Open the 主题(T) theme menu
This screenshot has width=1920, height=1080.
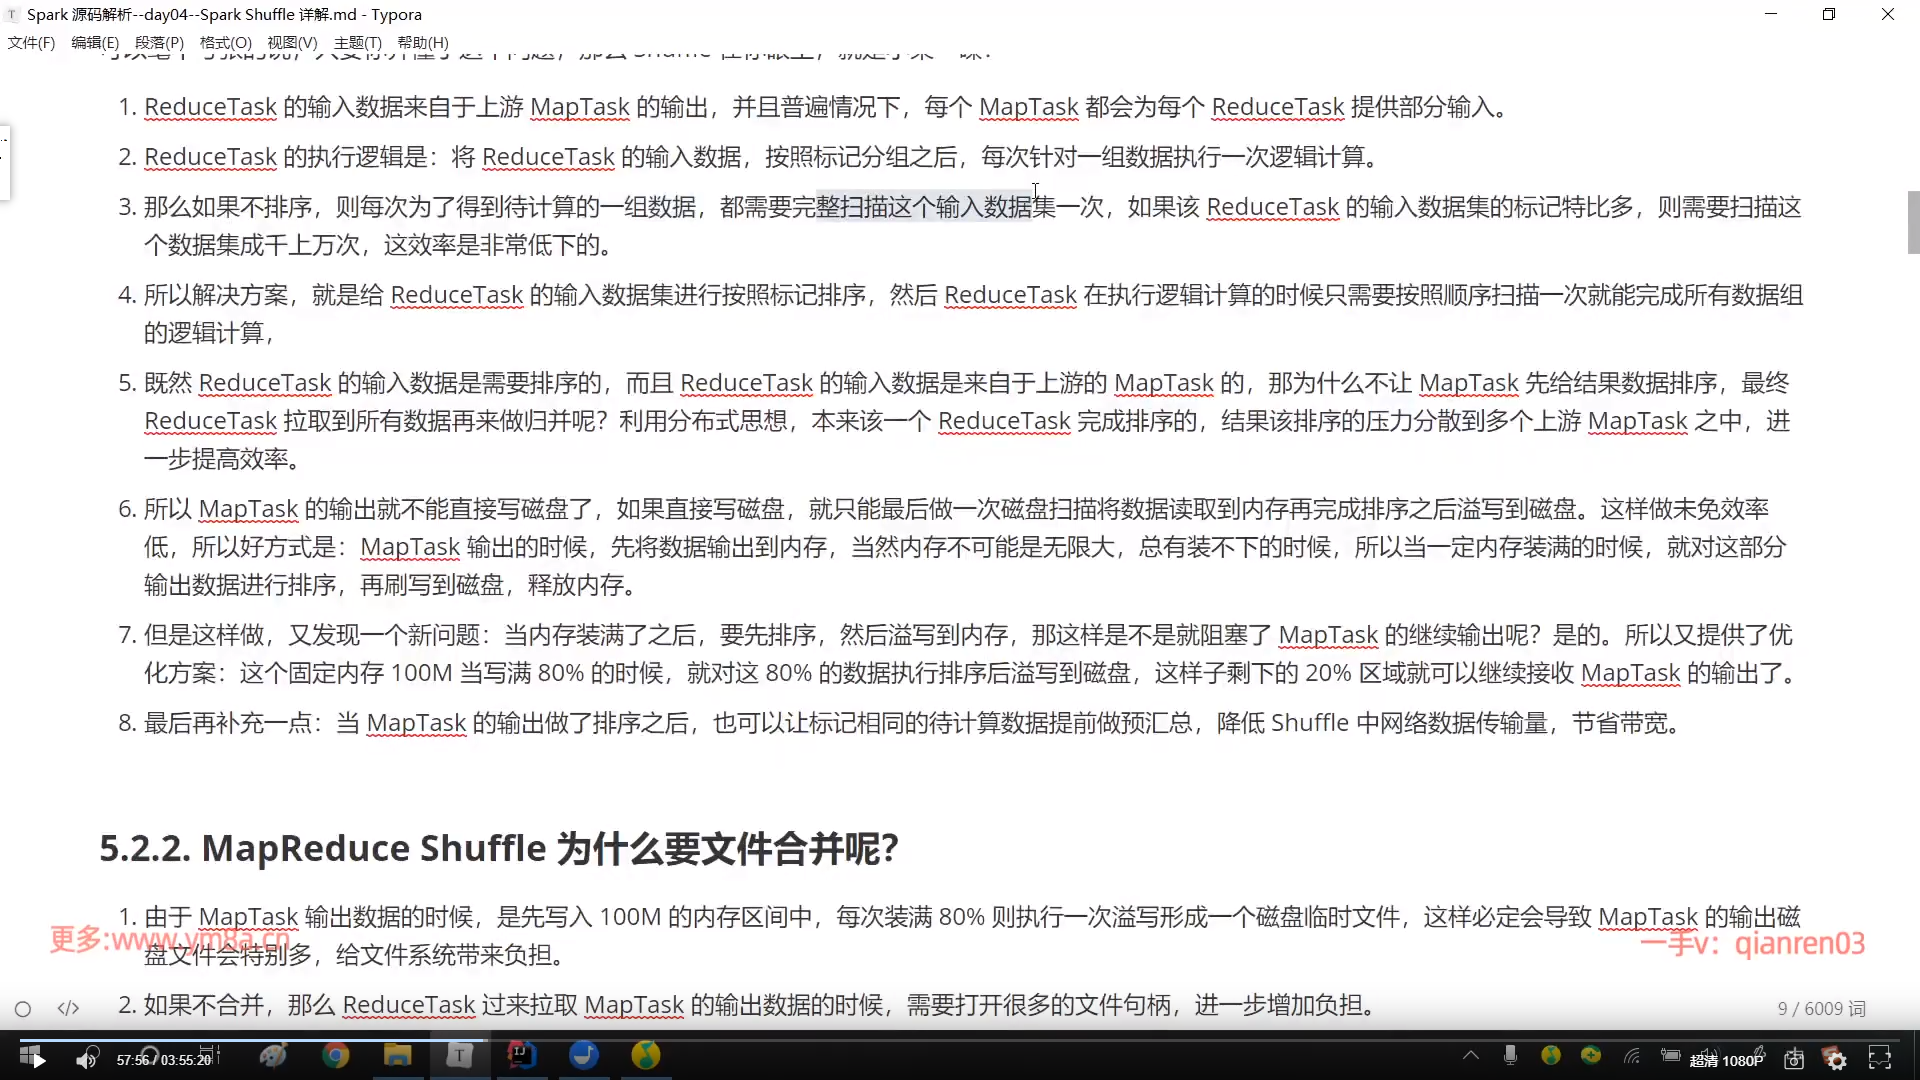[357, 42]
